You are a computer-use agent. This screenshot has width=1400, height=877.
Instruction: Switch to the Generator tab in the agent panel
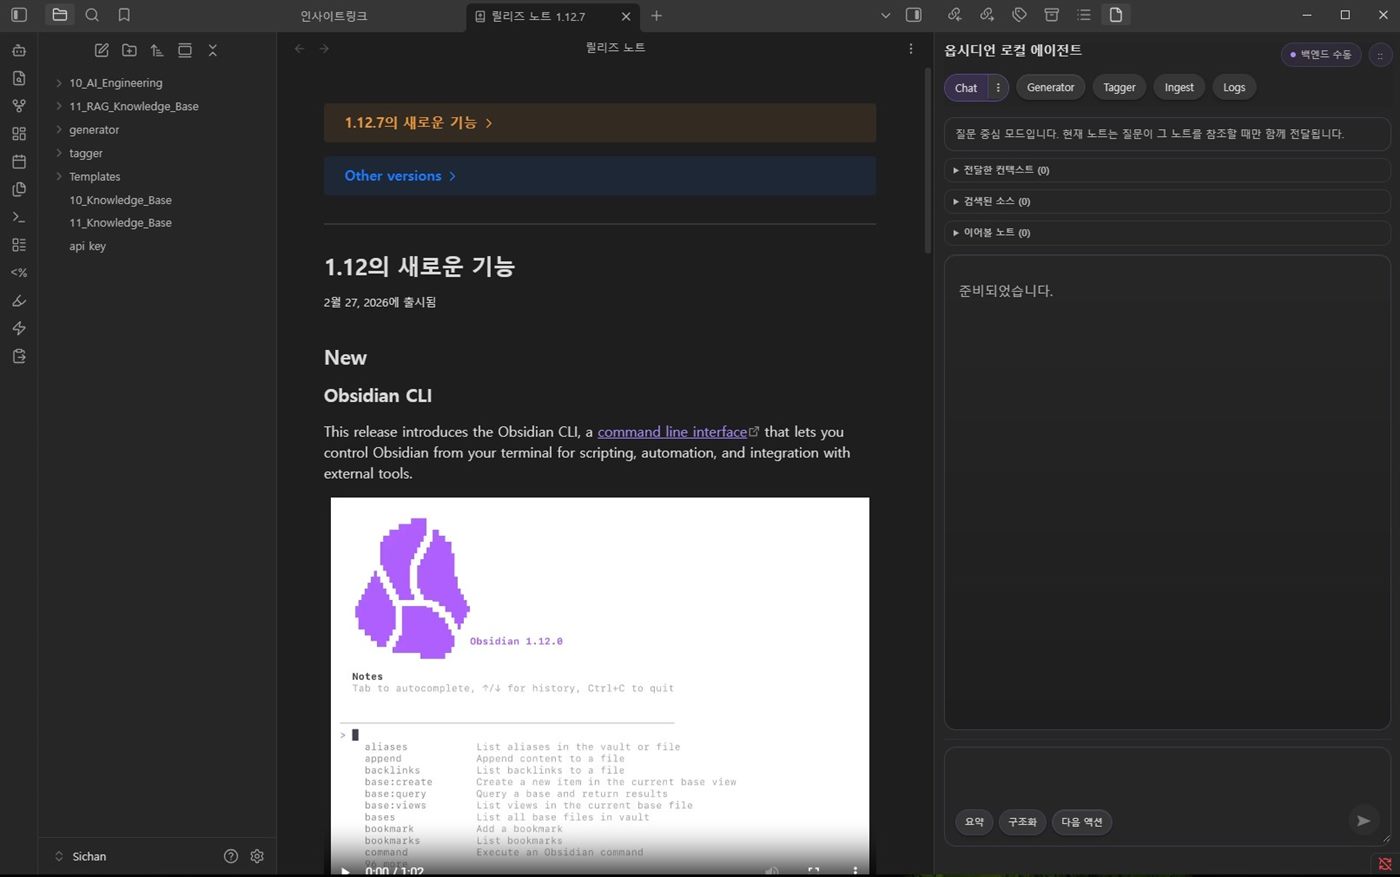point(1050,87)
